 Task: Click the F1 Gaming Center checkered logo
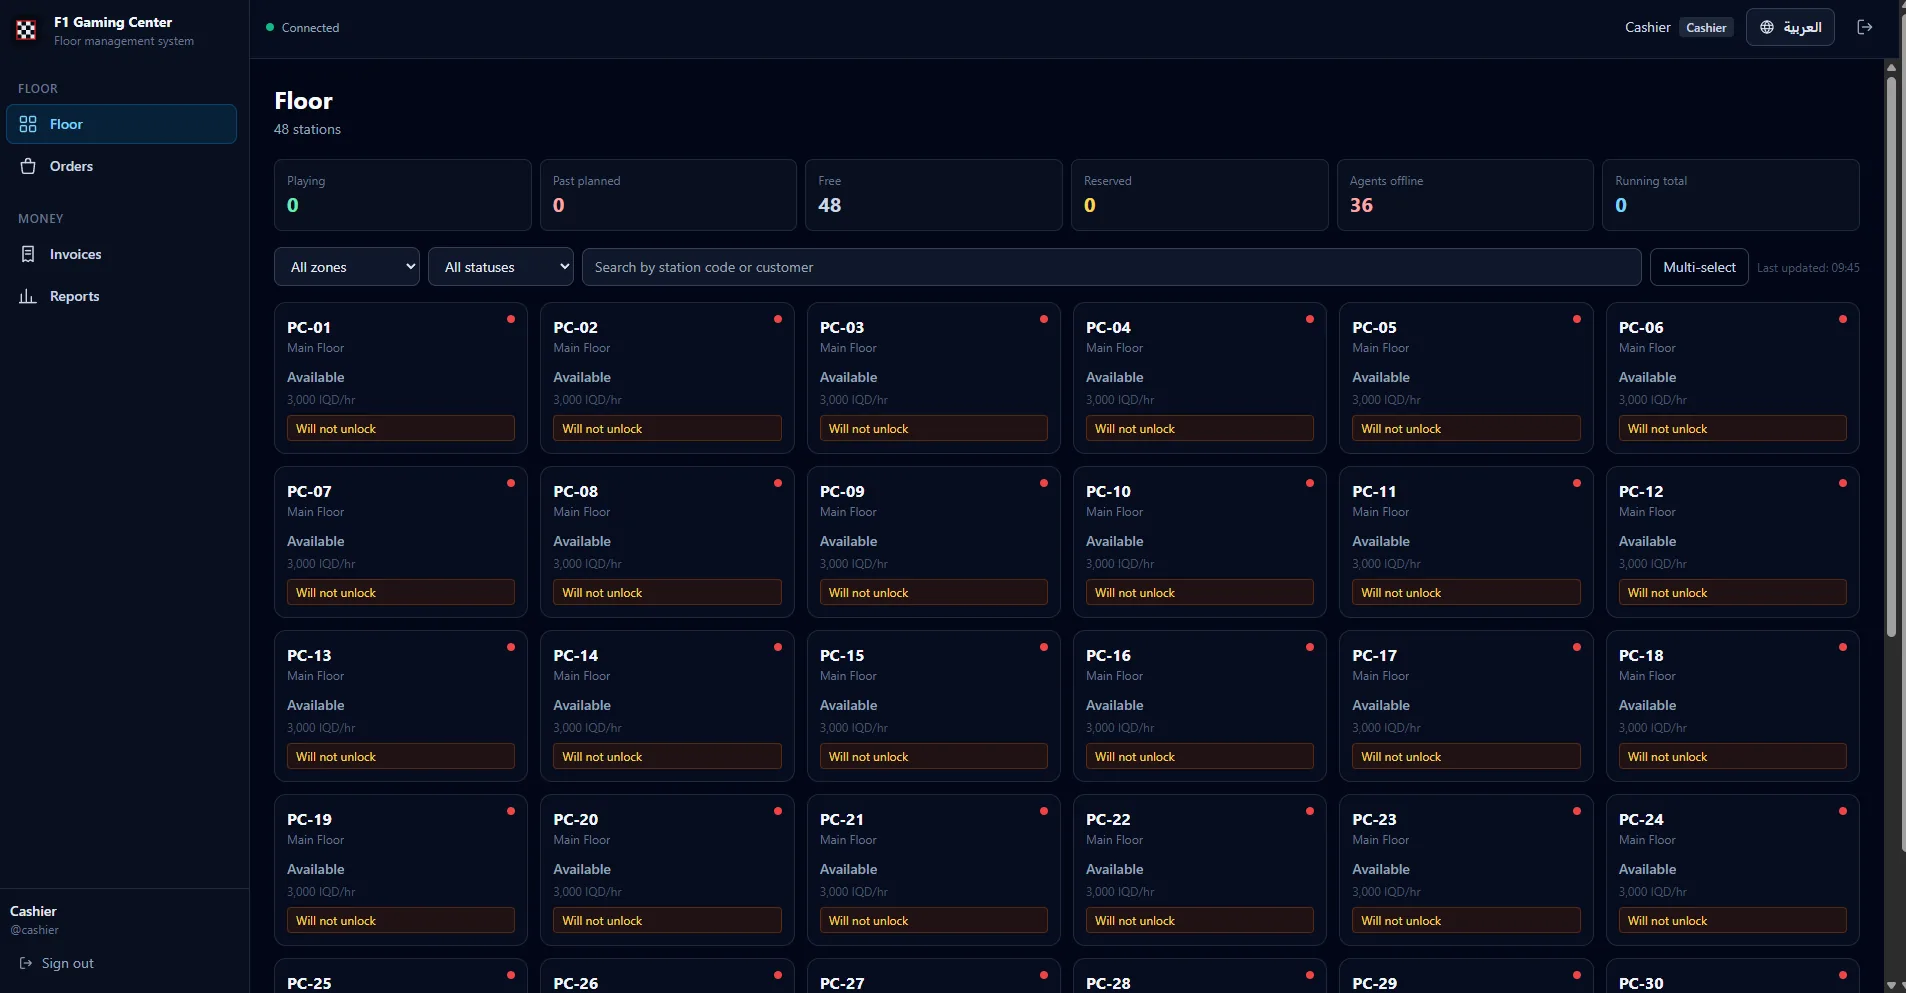pyautogui.click(x=26, y=30)
